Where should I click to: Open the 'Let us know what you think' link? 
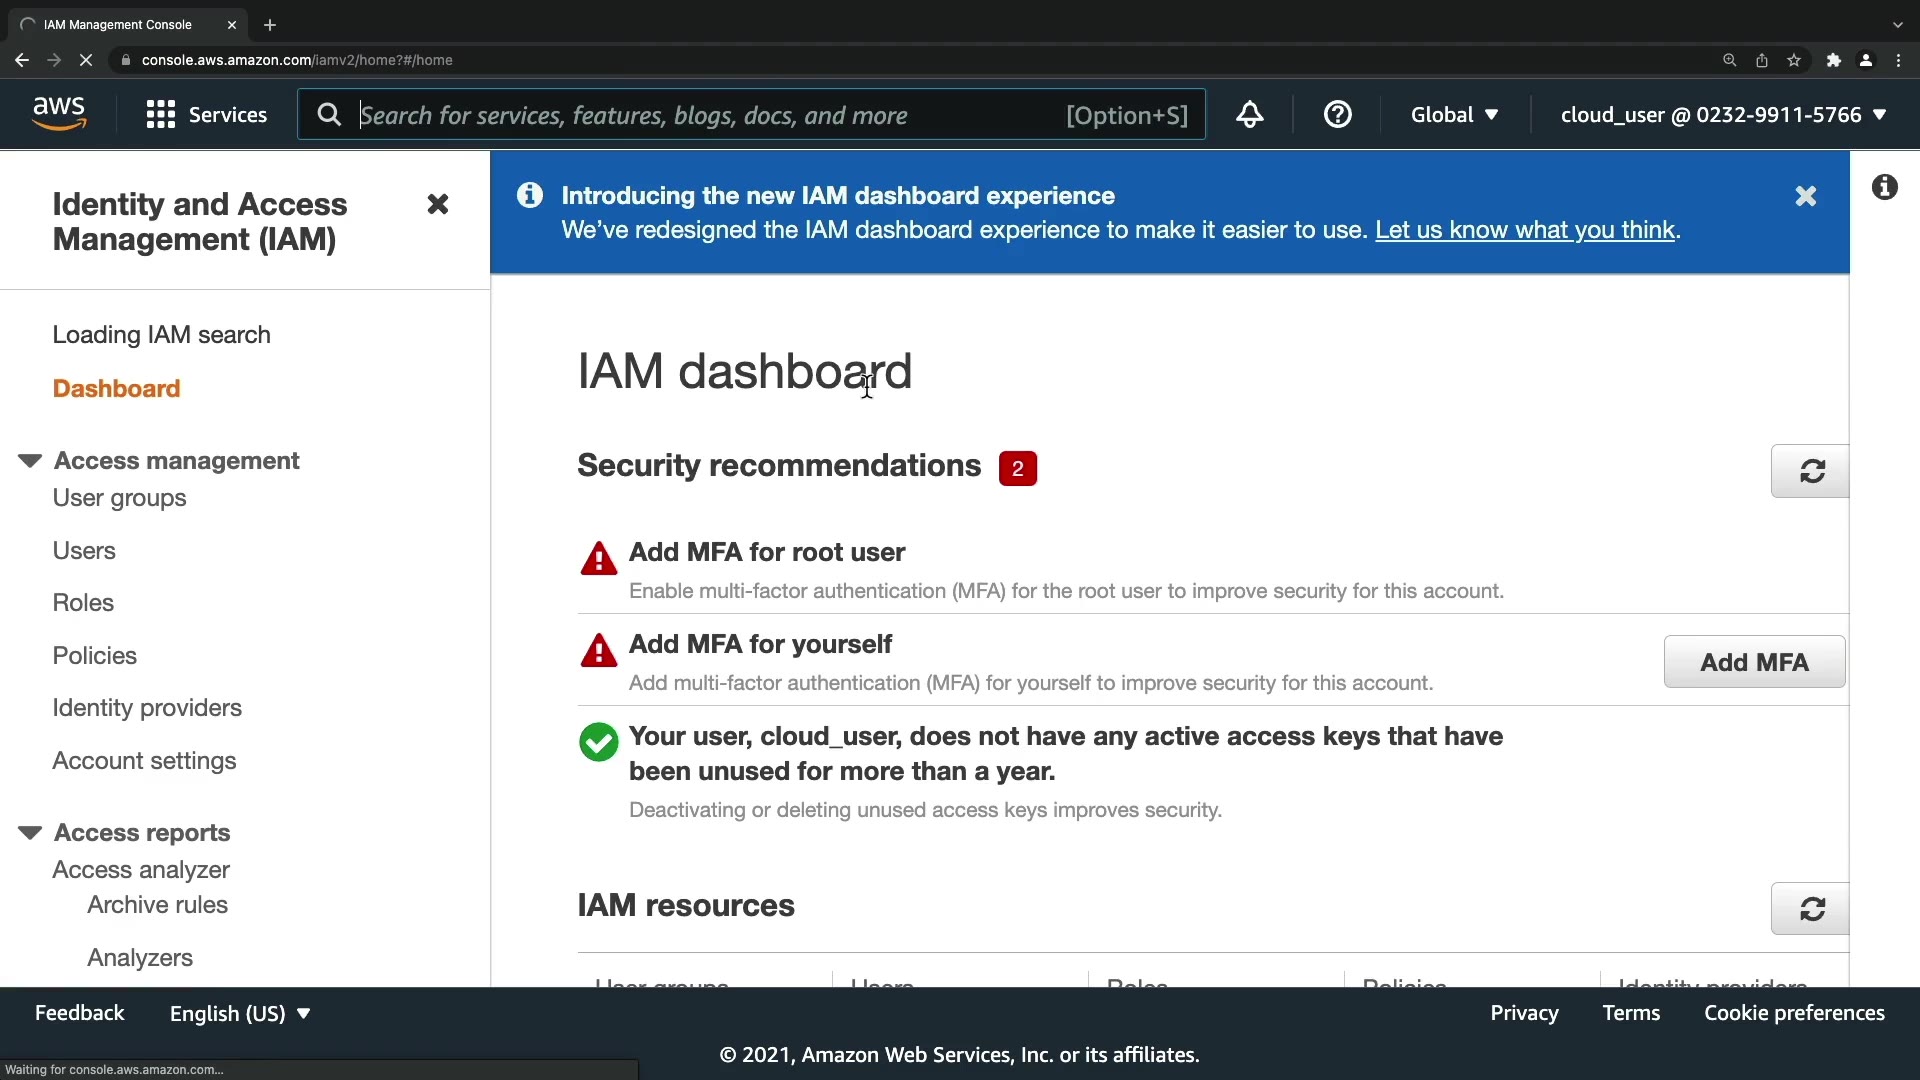coord(1524,230)
